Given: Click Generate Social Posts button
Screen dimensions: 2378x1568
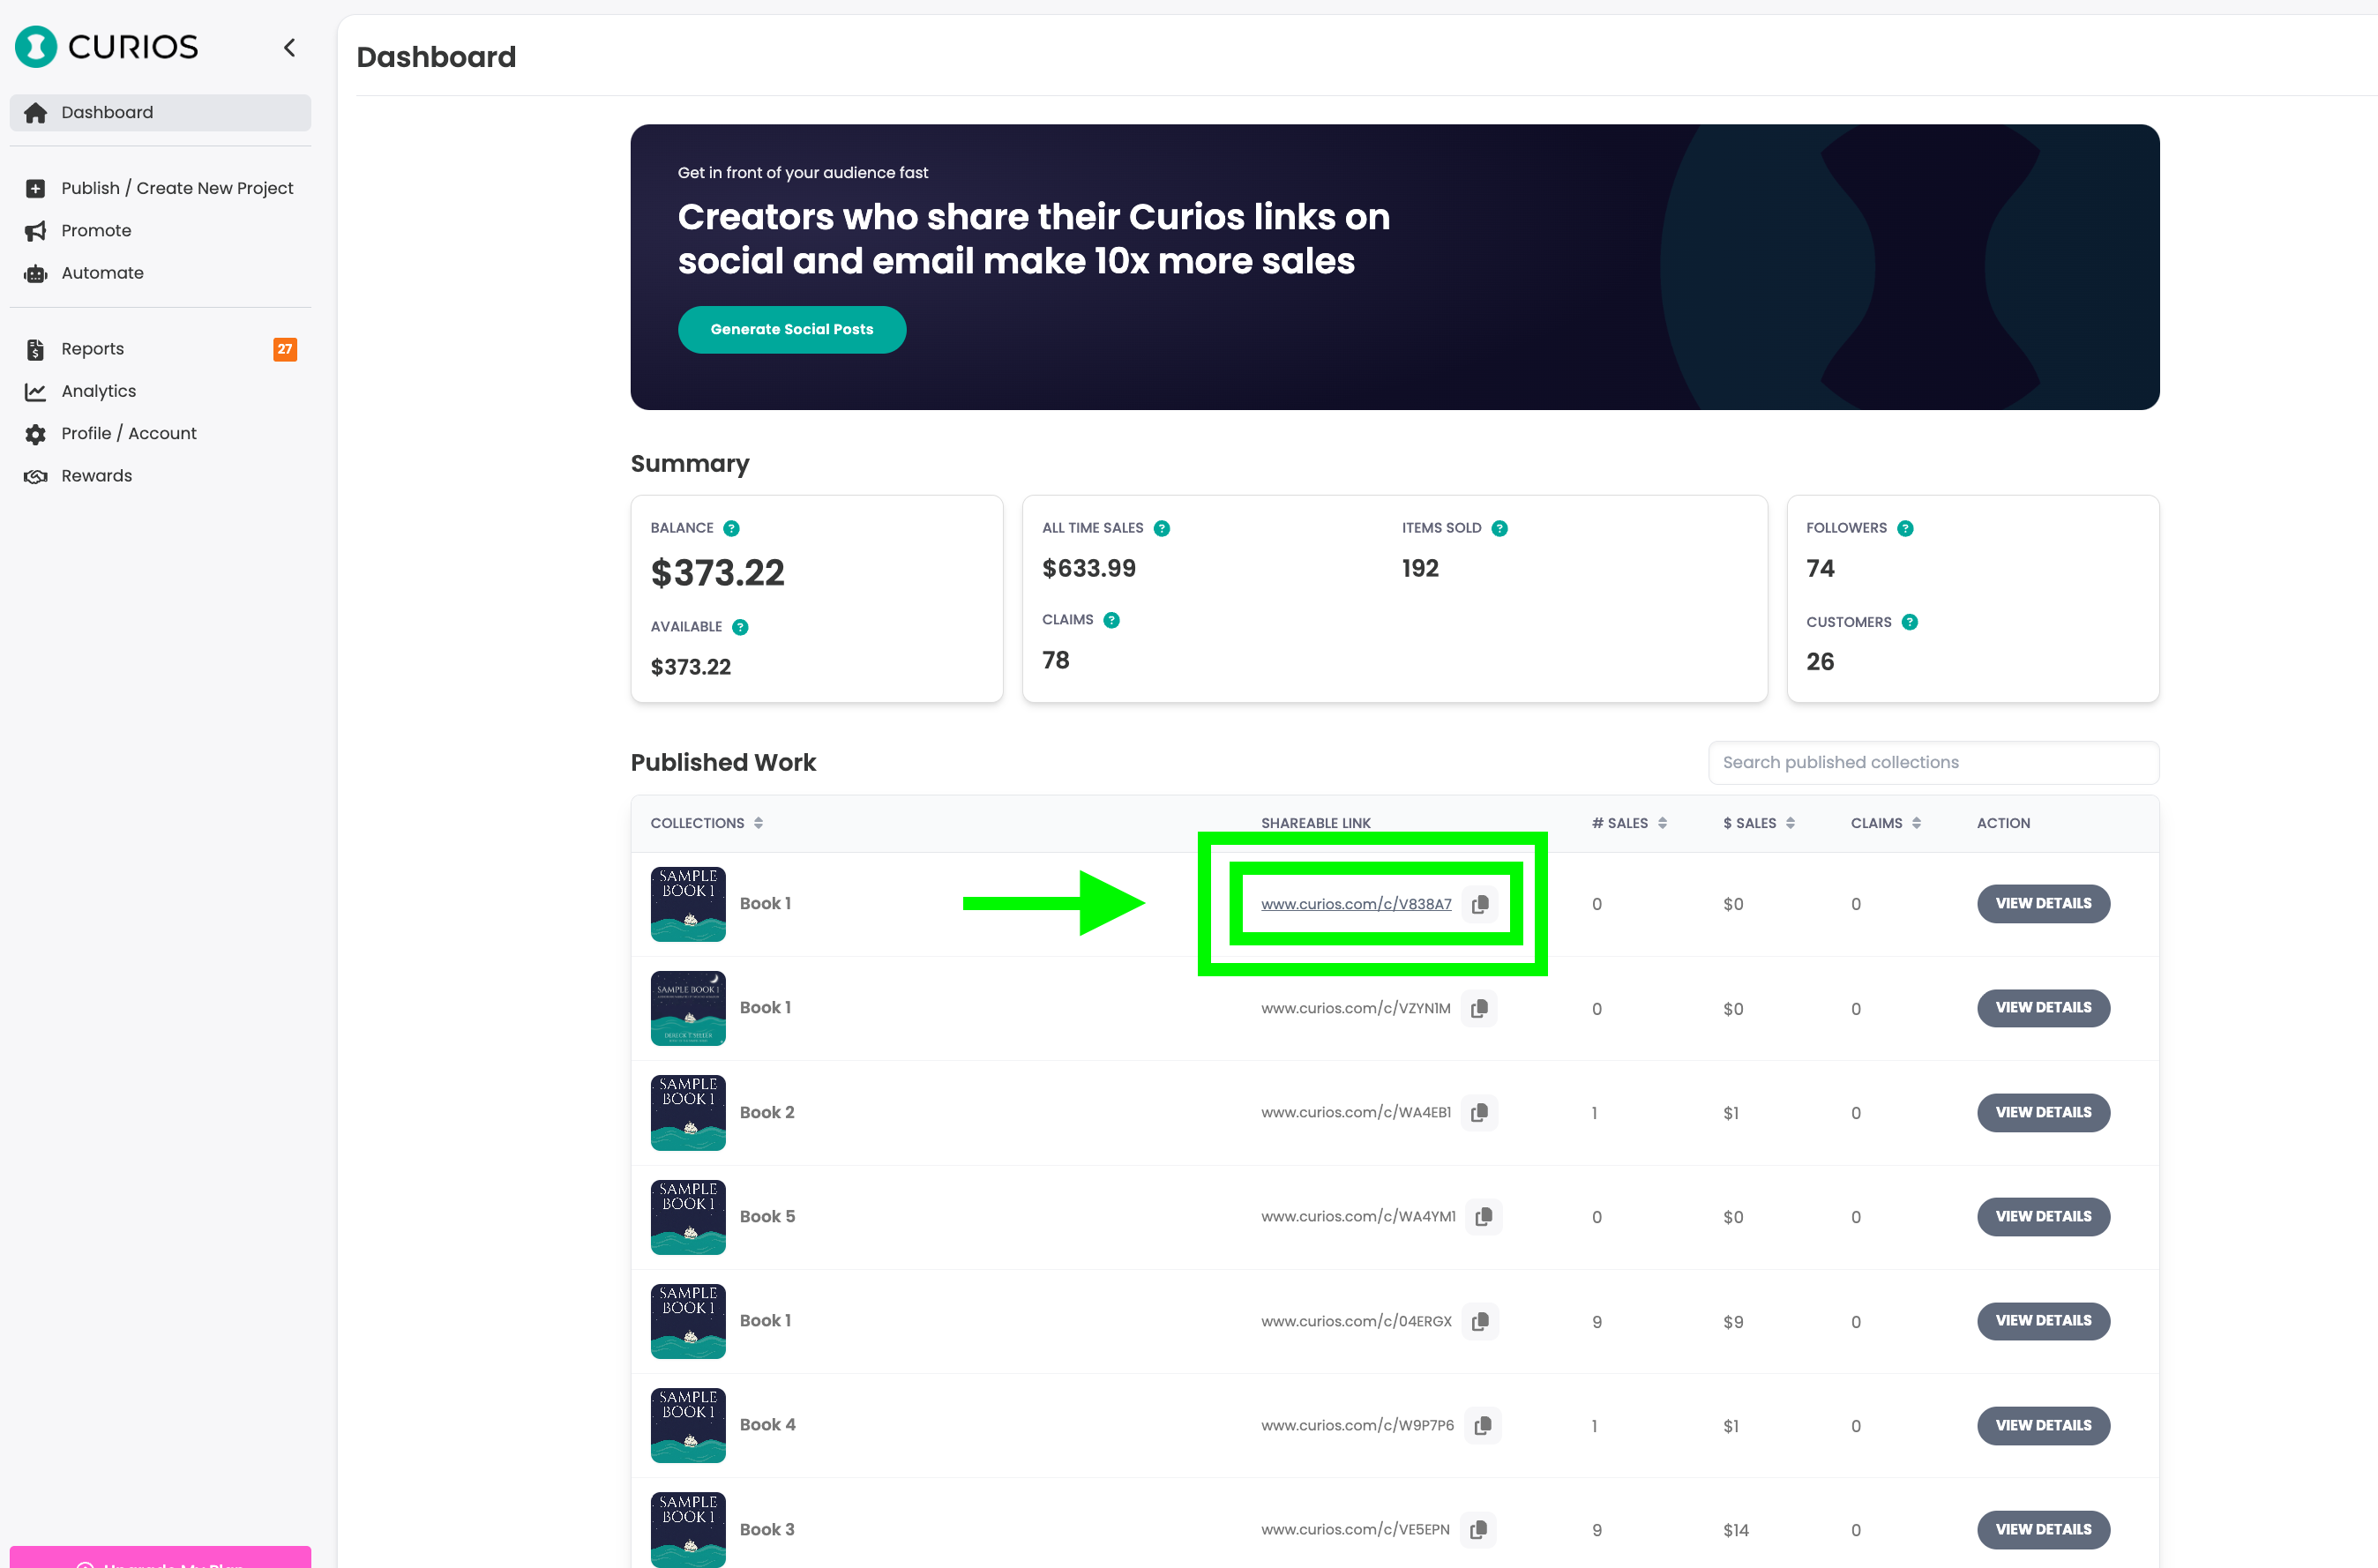Looking at the screenshot, I should [792, 329].
